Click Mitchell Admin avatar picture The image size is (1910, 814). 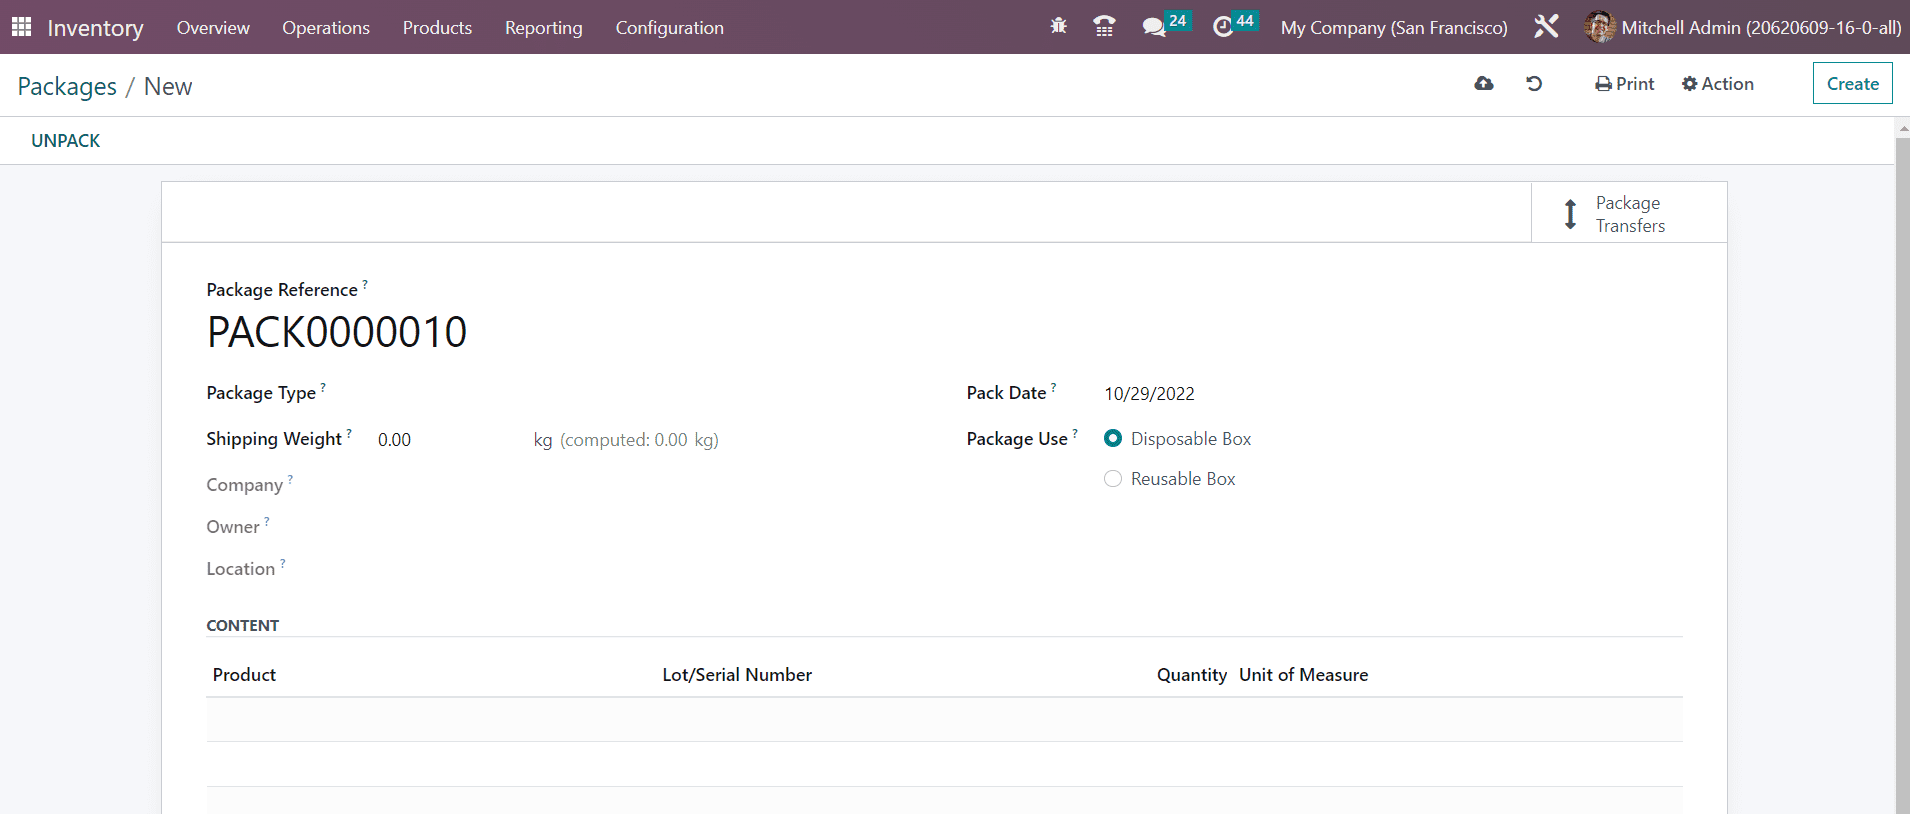coord(1599,27)
